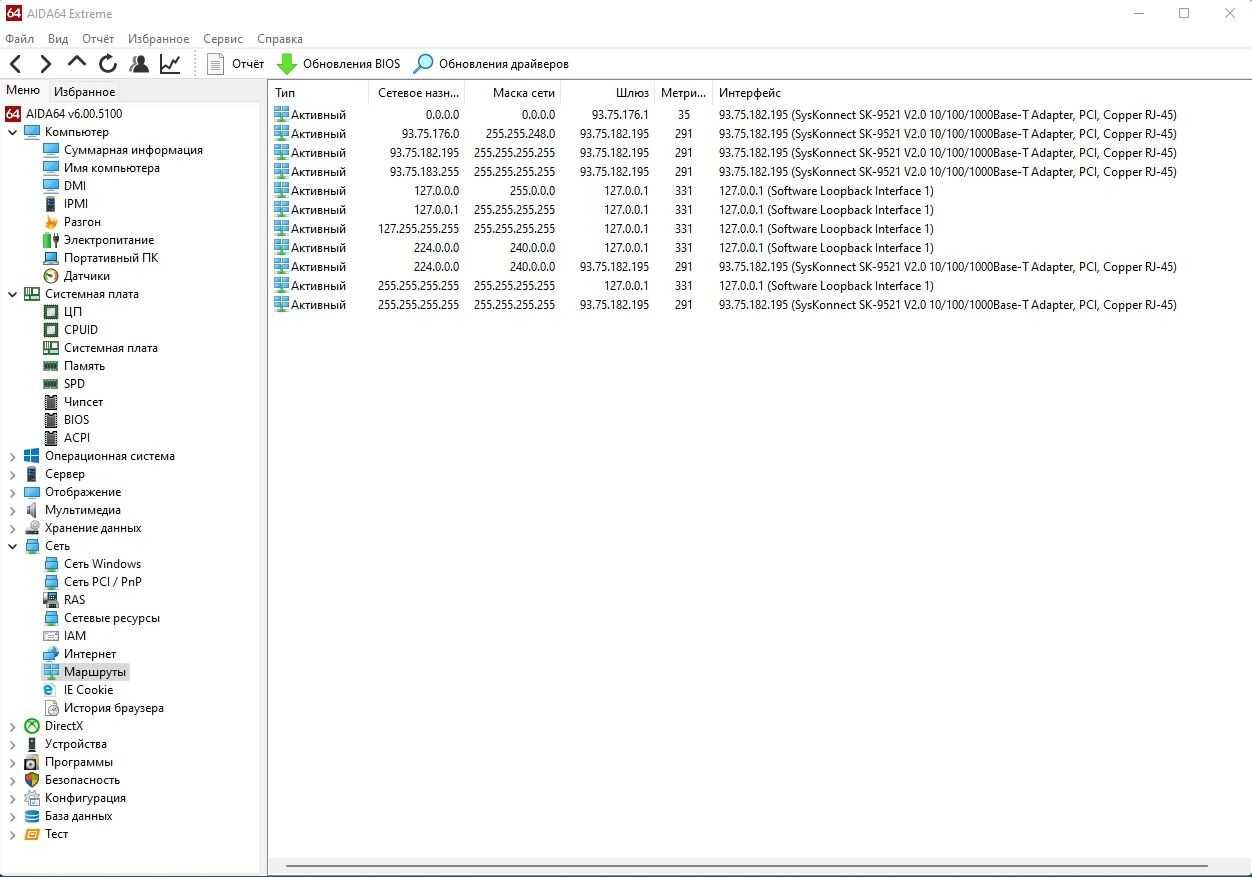Image resolution: width=1252 pixels, height=877 pixels.
Task: Select История браузера item
Action: (103, 708)
